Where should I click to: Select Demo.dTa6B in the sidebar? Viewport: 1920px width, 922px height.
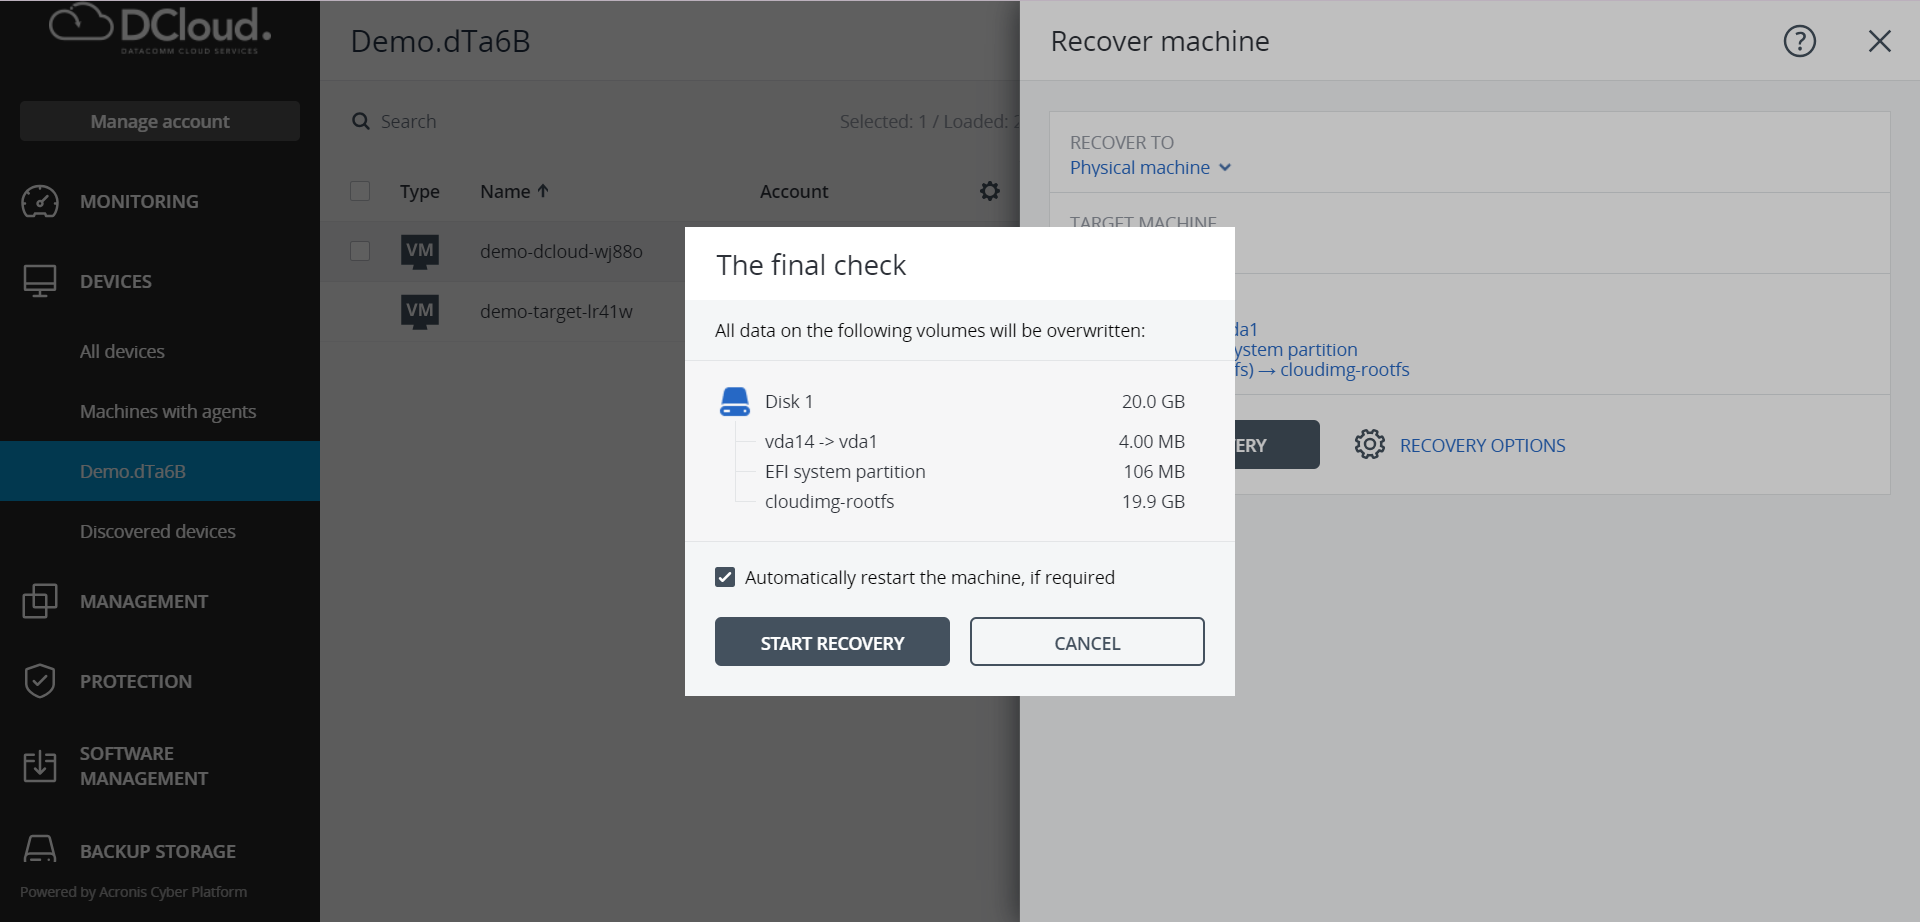133,470
